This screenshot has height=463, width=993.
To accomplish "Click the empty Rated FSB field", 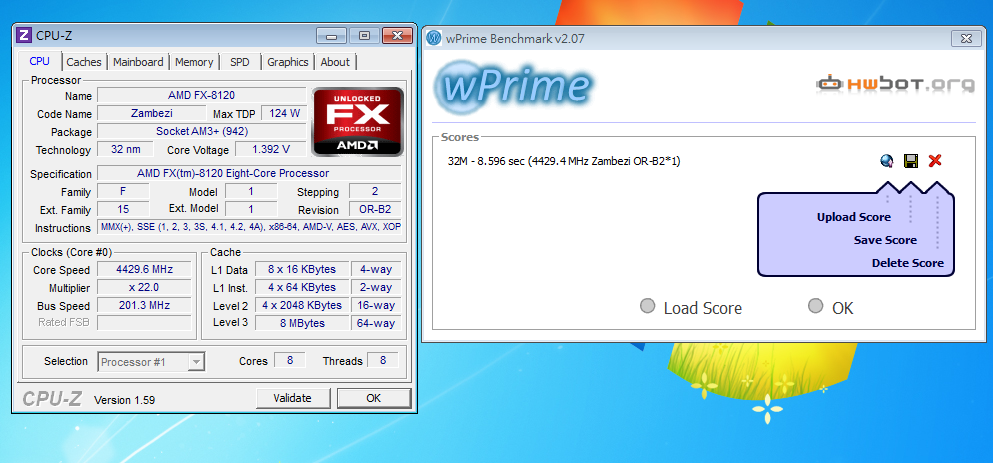I will 144,323.
